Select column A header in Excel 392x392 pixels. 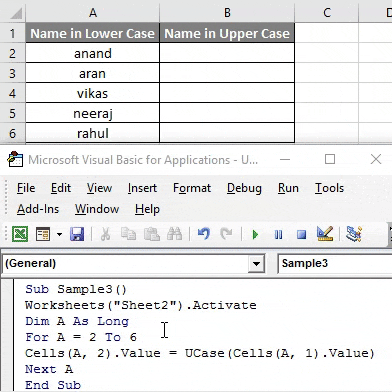[x=93, y=13]
